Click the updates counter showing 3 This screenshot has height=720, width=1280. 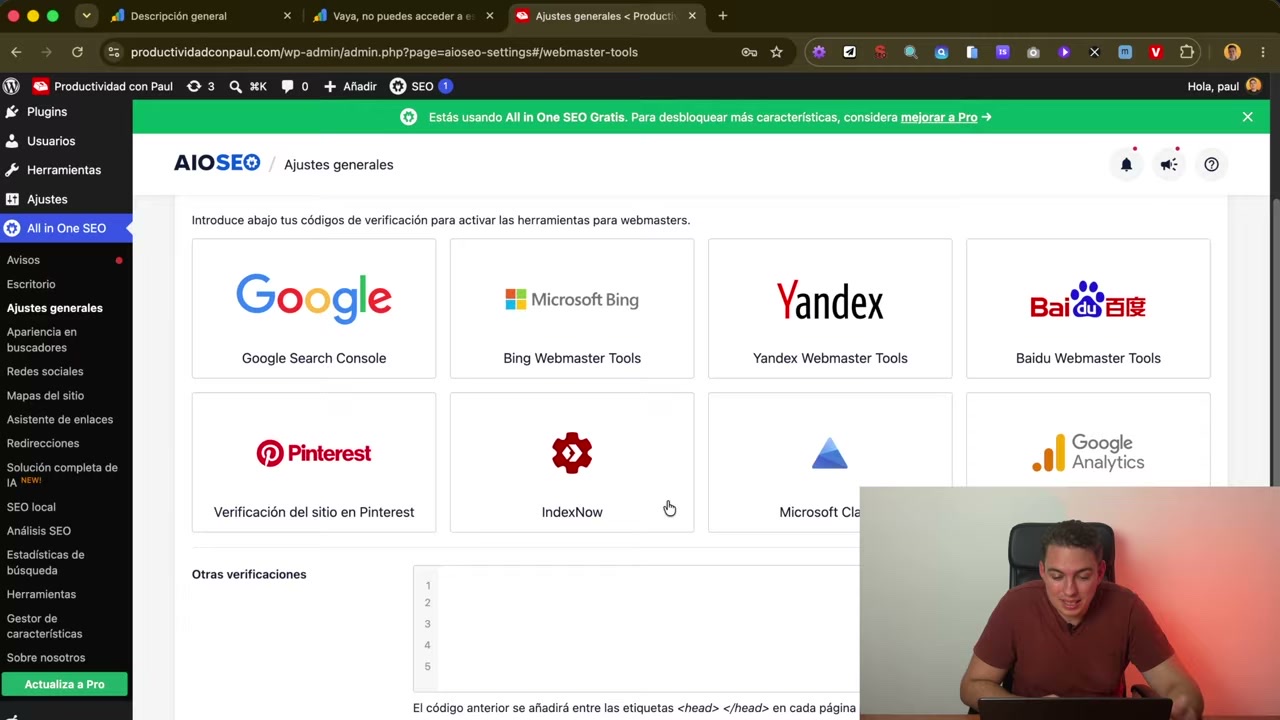[201, 86]
